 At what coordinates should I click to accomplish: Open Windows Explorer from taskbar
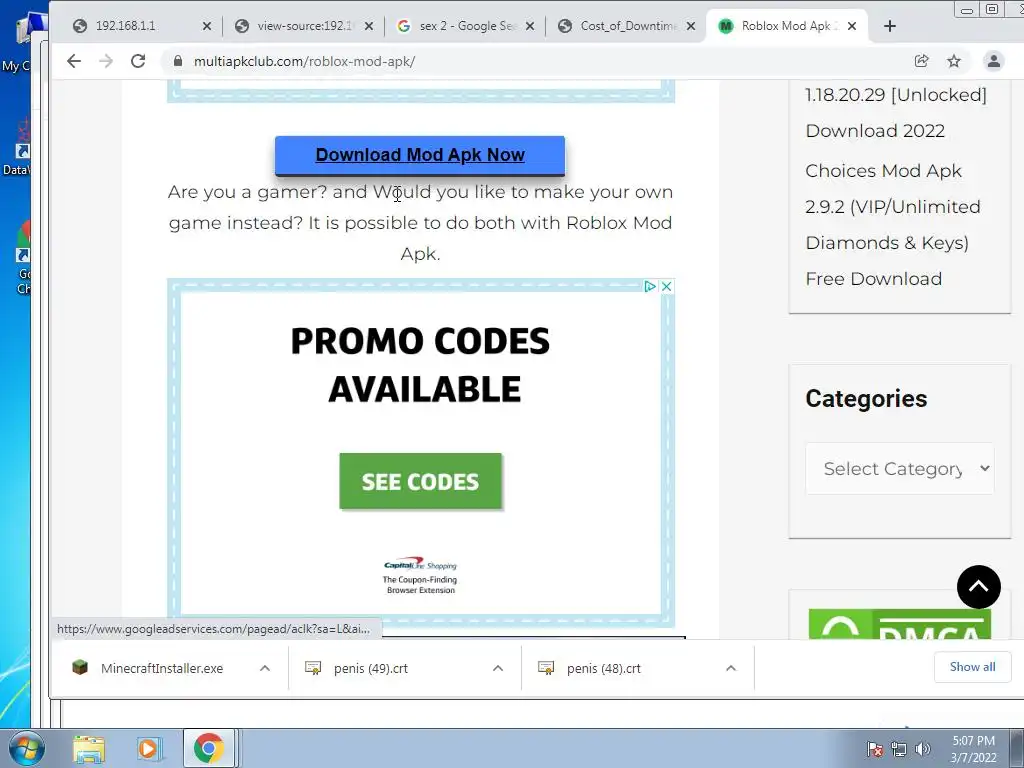tap(88, 748)
